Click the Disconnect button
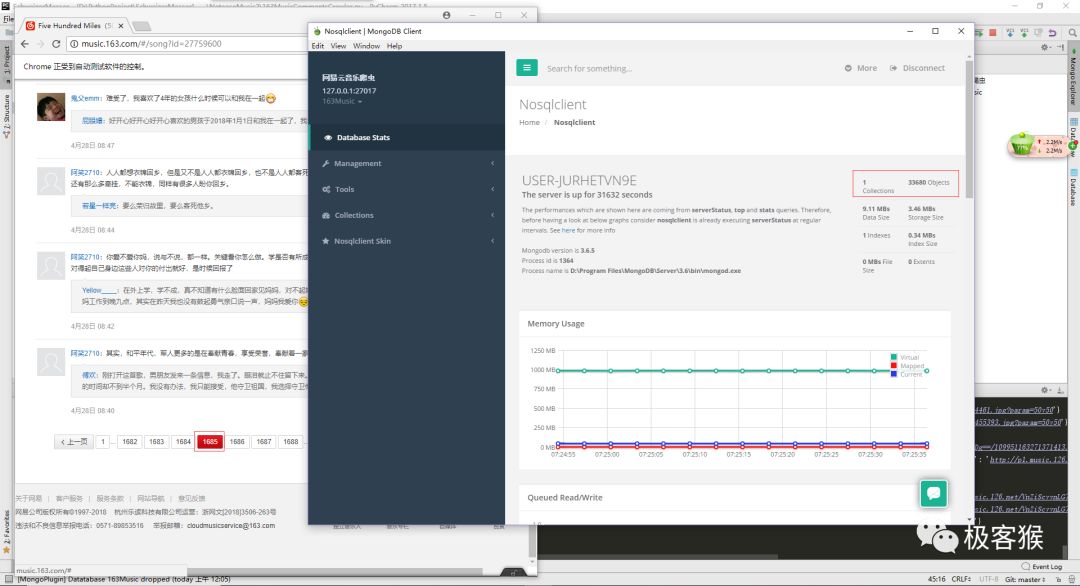 point(917,68)
